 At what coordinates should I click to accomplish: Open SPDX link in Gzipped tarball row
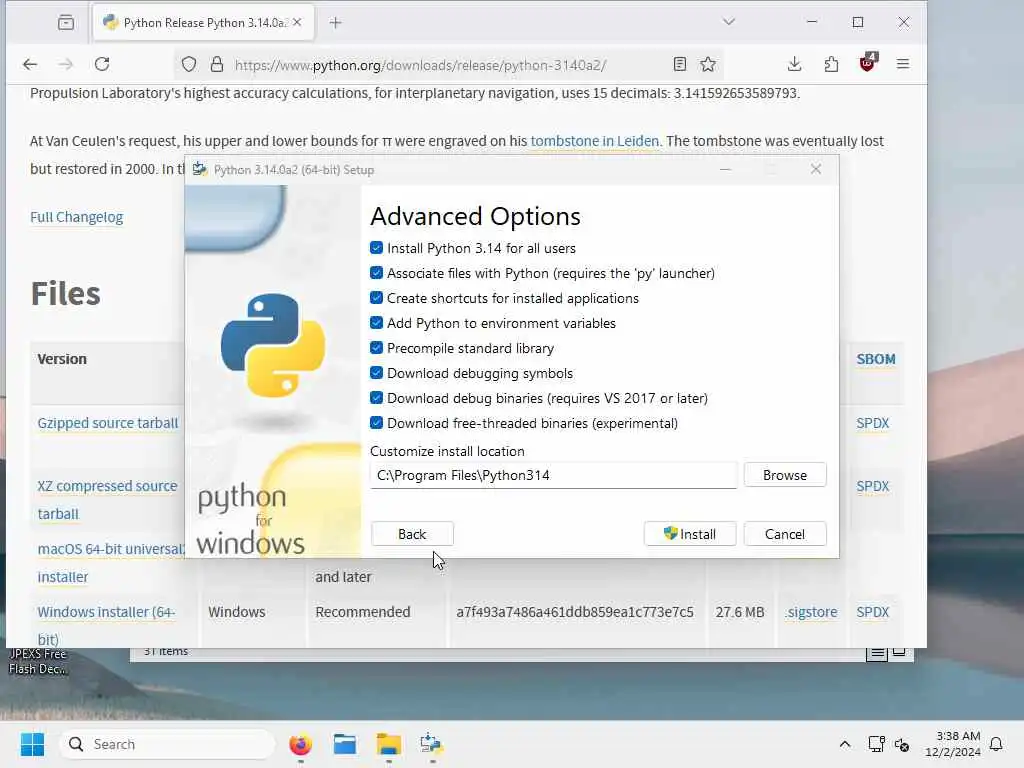click(x=872, y=423)
